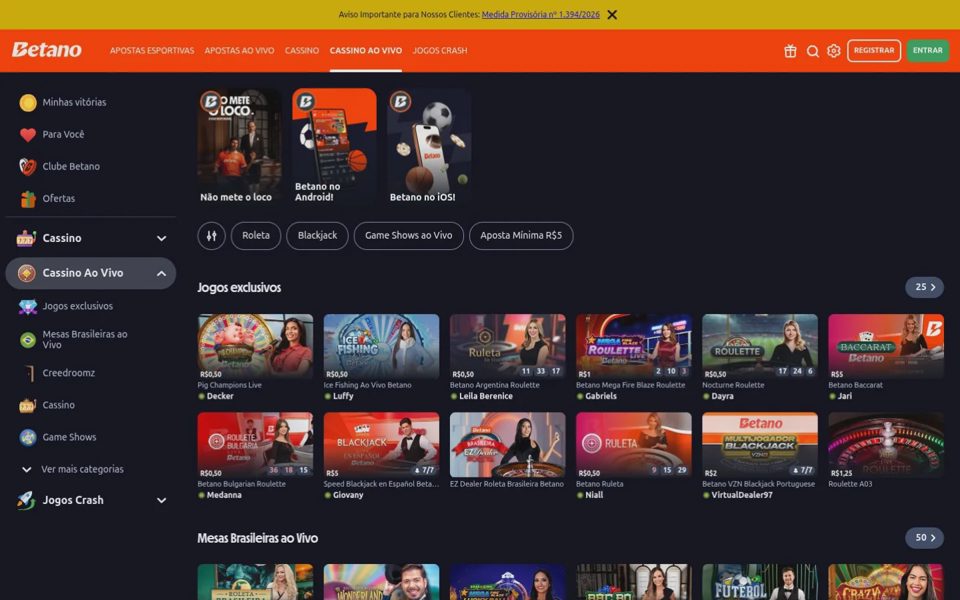
Task: Open the settings gear icon
Action: tap(833, 51)
